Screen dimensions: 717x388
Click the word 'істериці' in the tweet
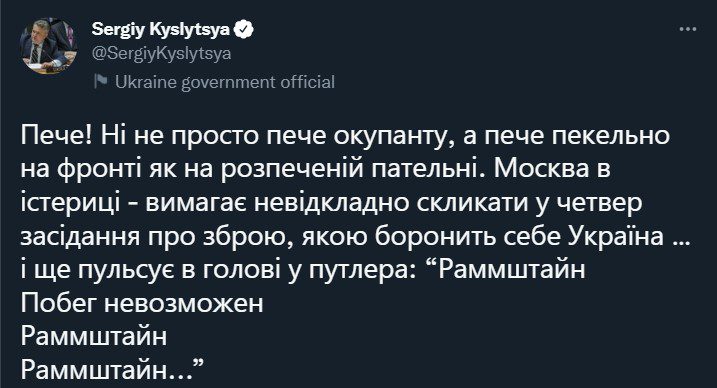click(x=70, y=203)
